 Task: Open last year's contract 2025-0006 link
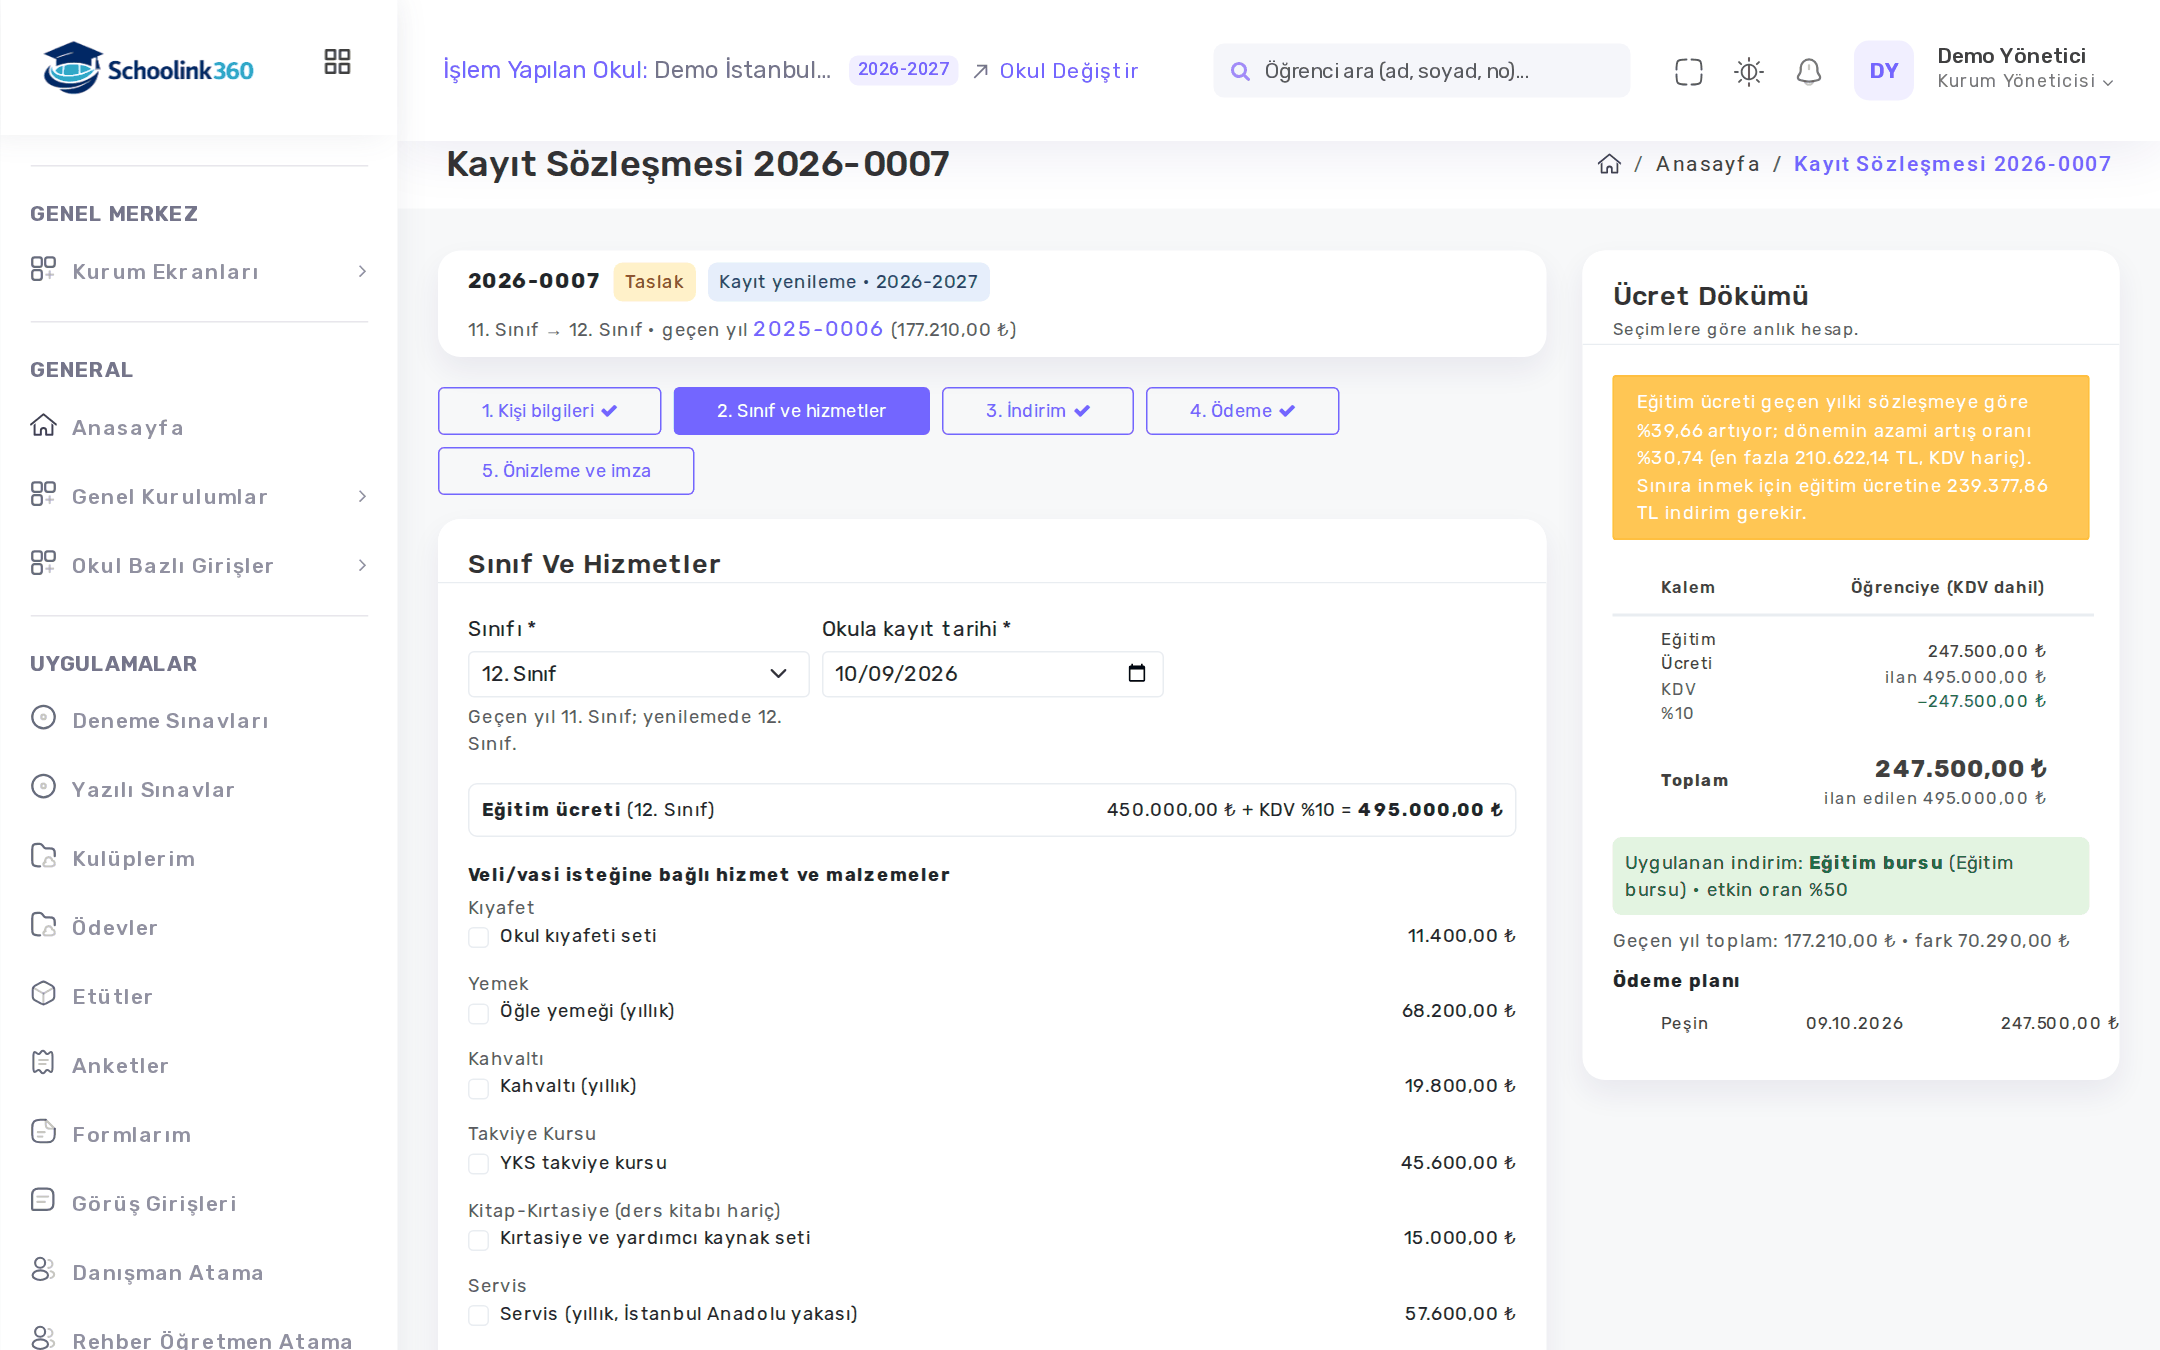point(818,329)
